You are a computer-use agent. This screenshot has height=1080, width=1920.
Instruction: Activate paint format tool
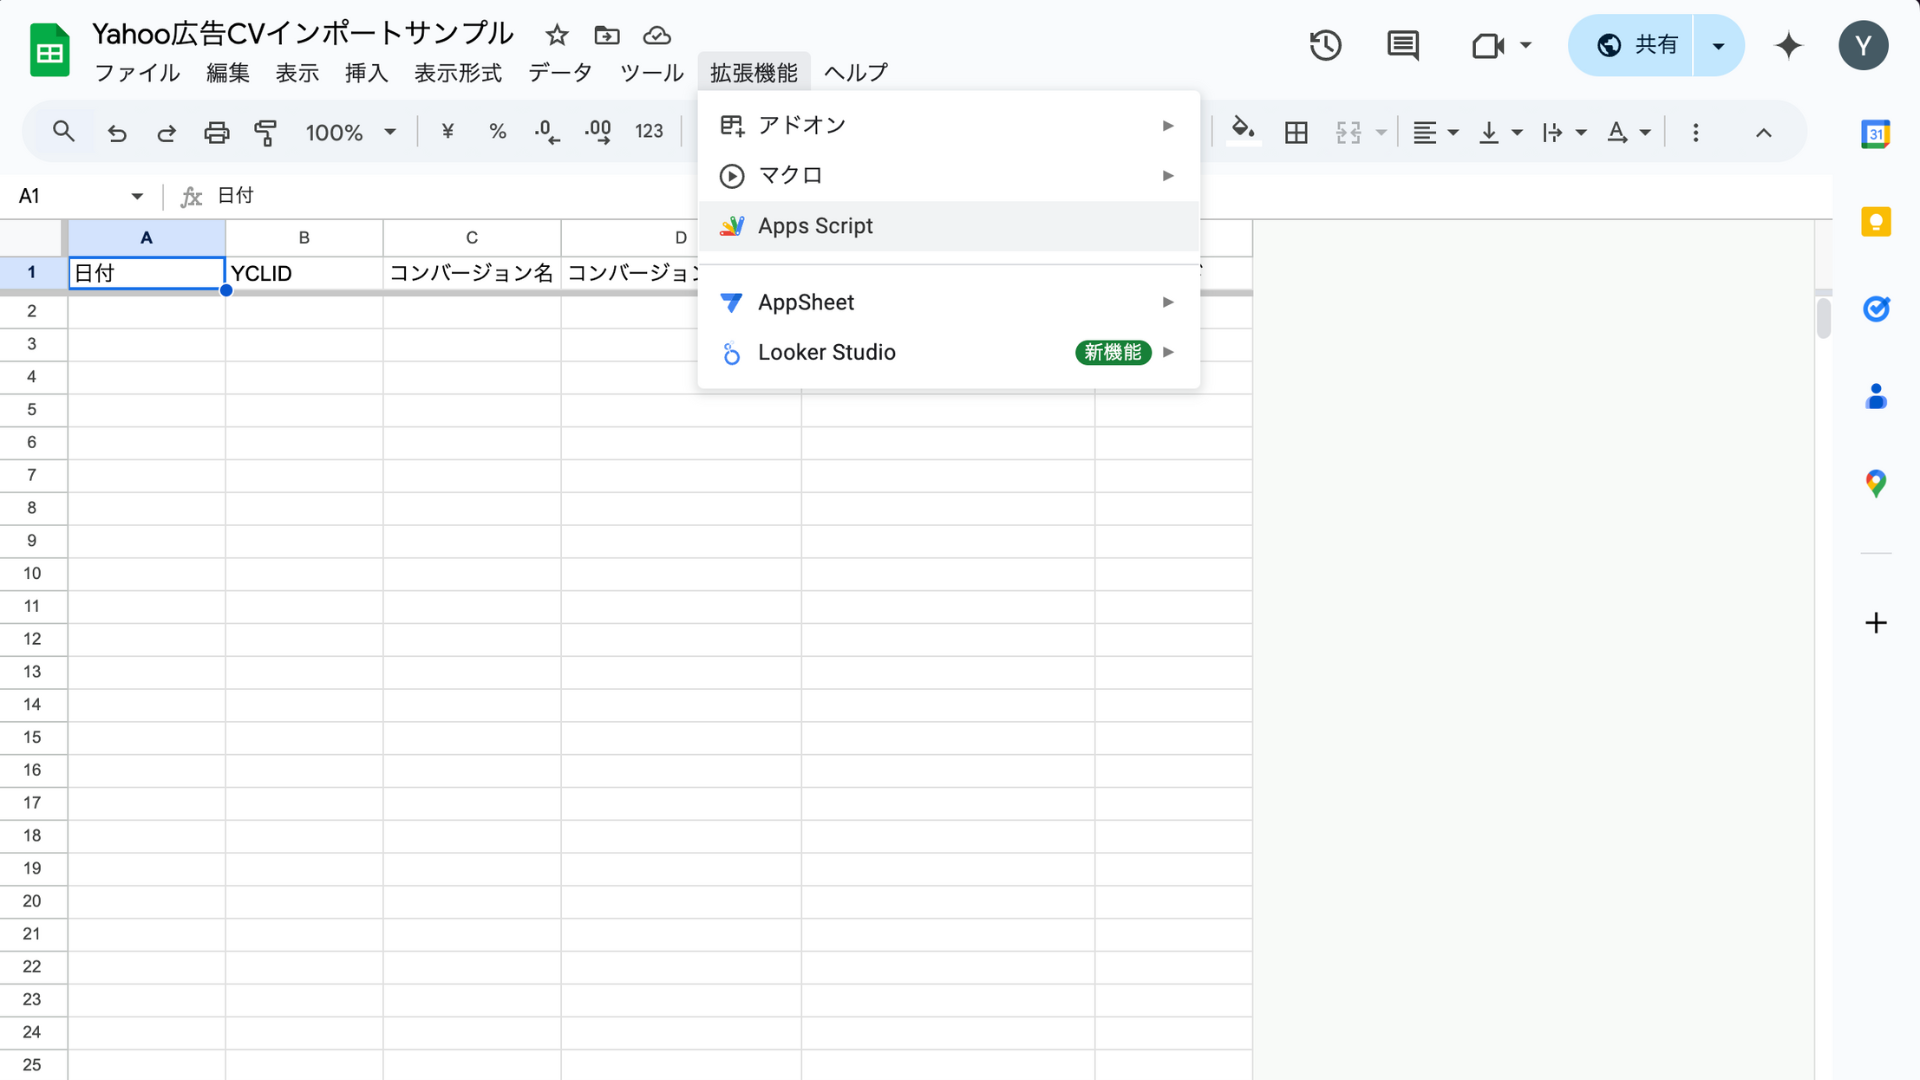[266, 132]
